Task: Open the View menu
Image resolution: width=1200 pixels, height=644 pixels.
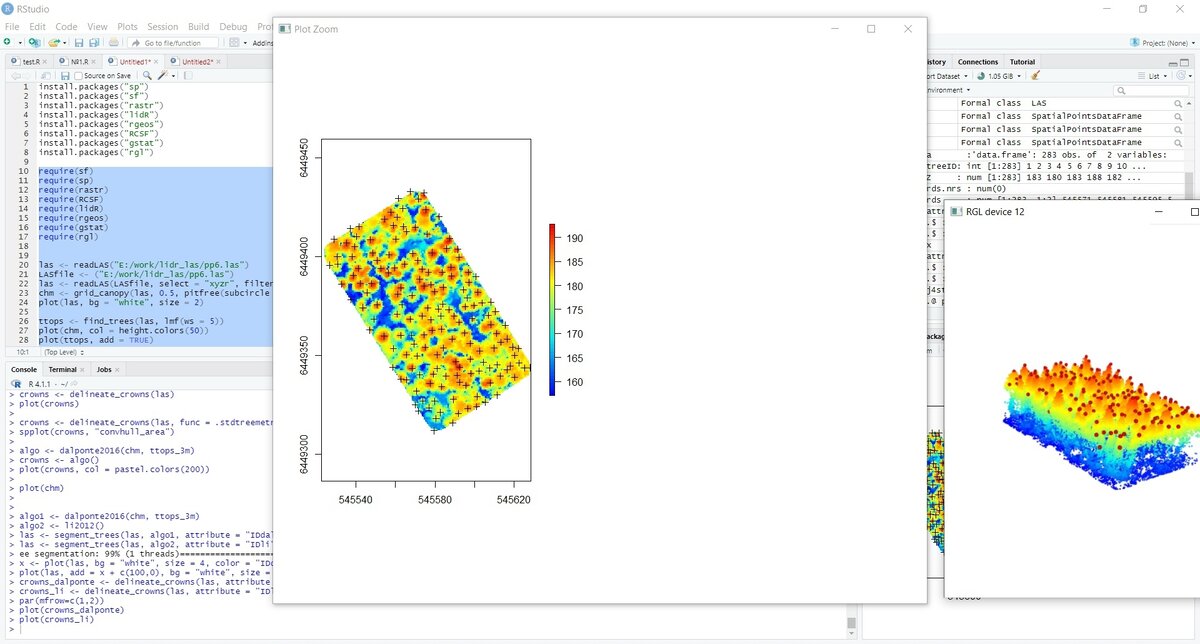Action: pyautogui.click(x=97, y=27)
